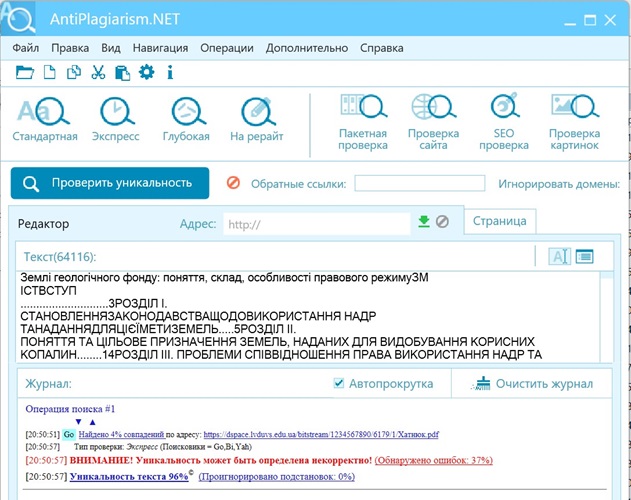Click Проверить уникальность button
Image resolution: width=631 pixels, height=500 pixels.
(110, 183)
